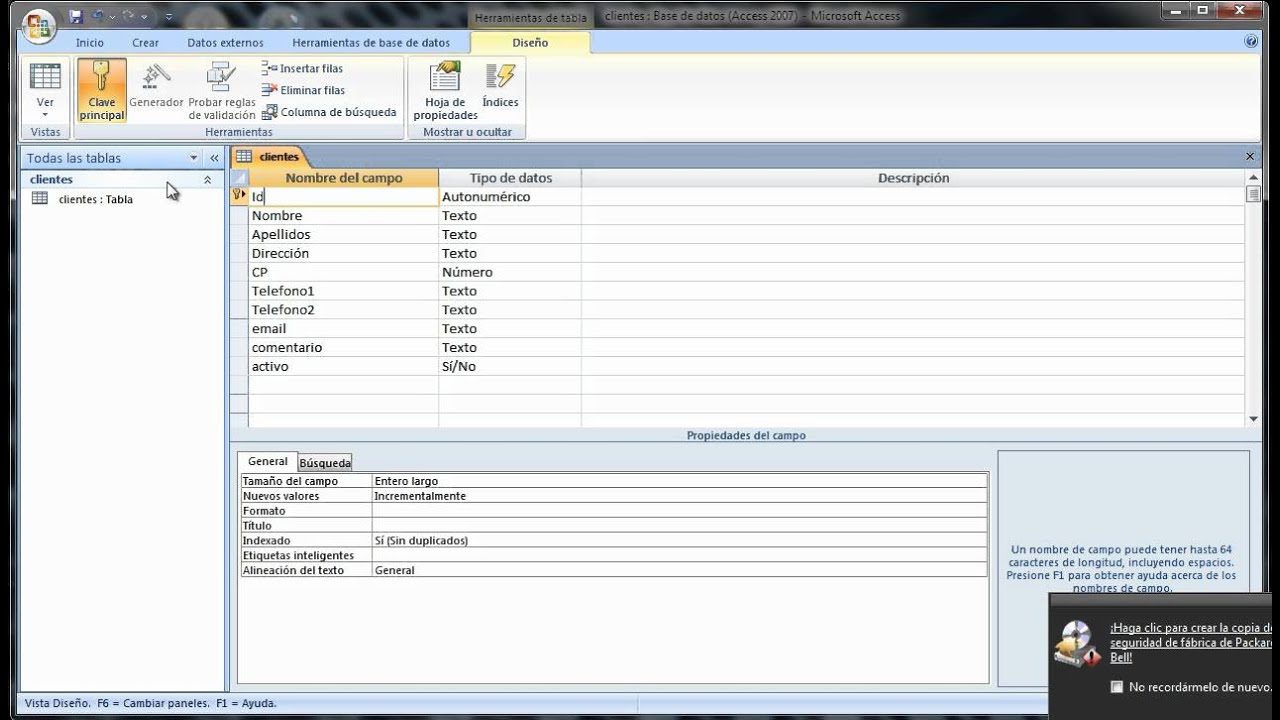
Task: Click Eliminar filas
Action: tap(304, 90)
